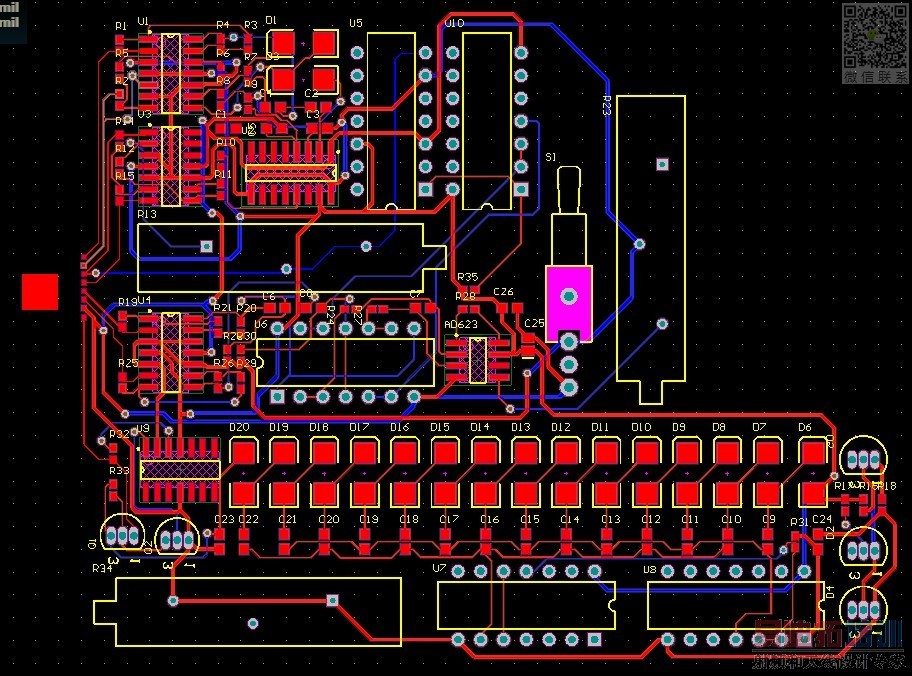
Task: Click the U4 designator label
Action: (144, 300)
